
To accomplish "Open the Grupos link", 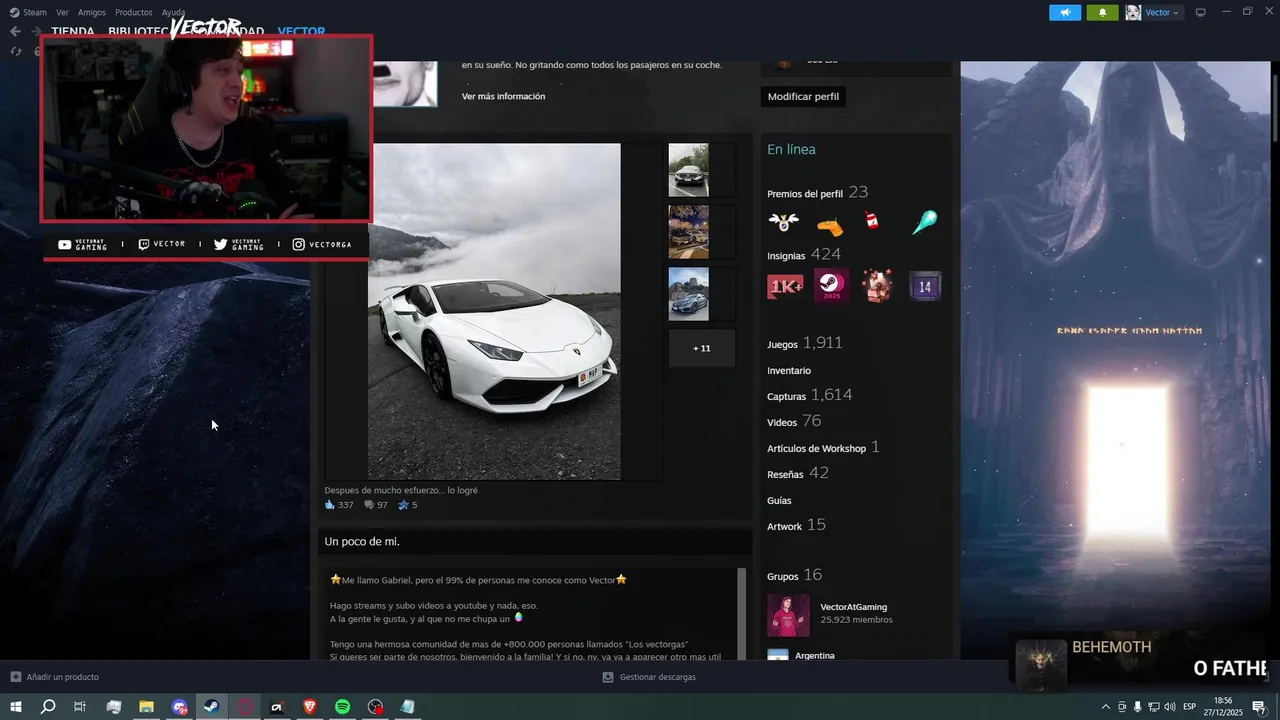I will click(782, 576).
